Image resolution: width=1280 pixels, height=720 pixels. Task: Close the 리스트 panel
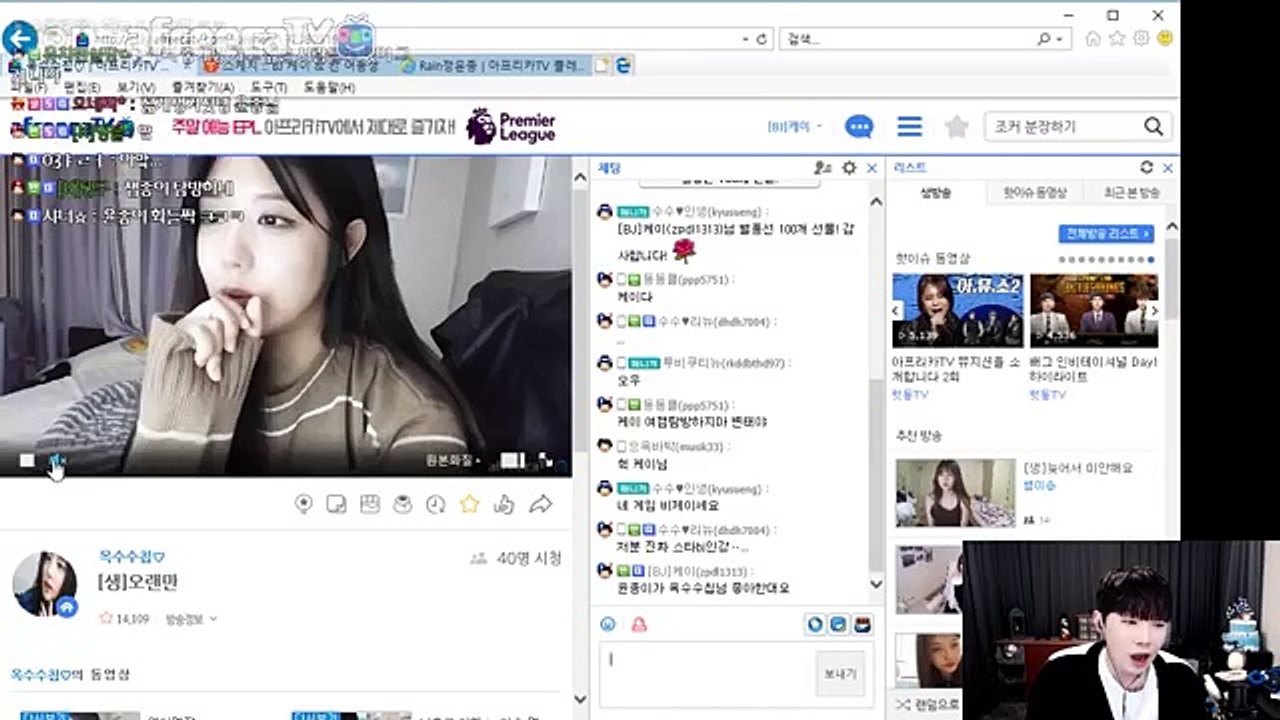pyautogui.click(x=1167, y=168)
